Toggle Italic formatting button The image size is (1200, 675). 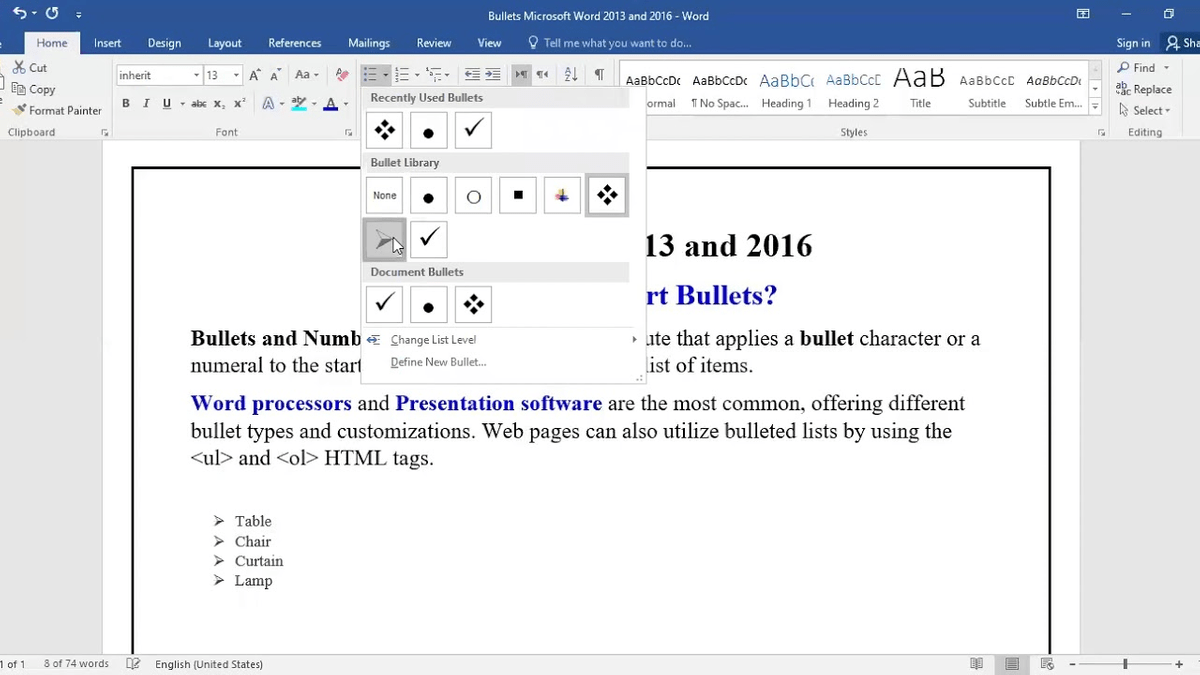tap(146, 104)
